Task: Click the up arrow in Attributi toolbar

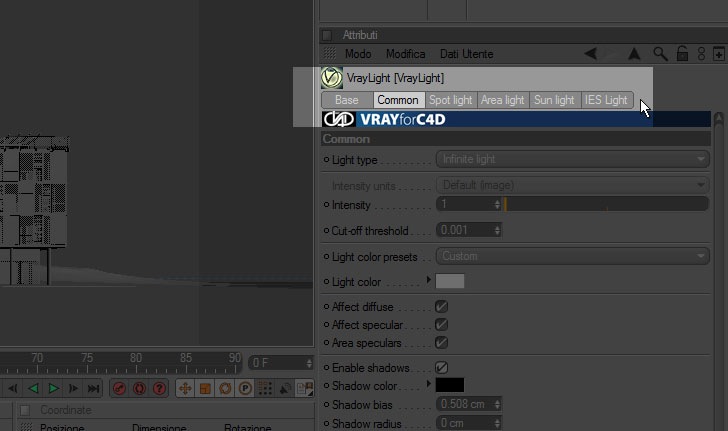Action: (x=634, y=54)
